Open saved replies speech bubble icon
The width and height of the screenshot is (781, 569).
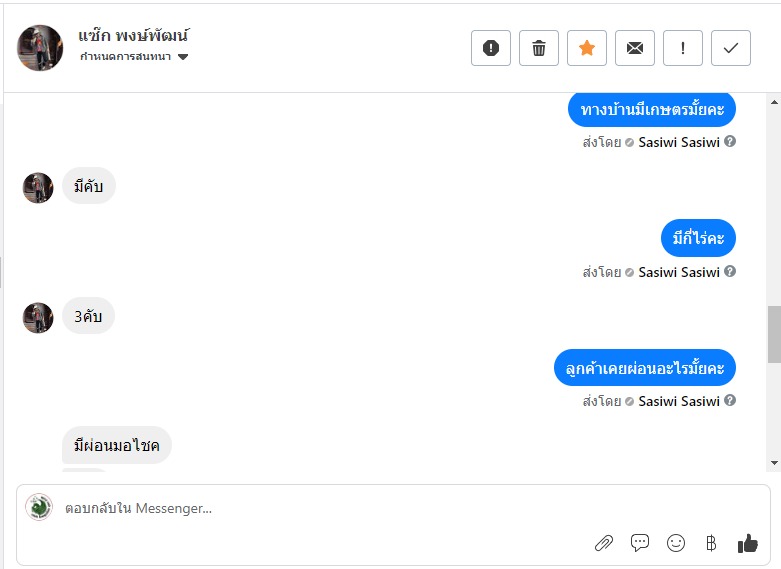tap(640, 543)
